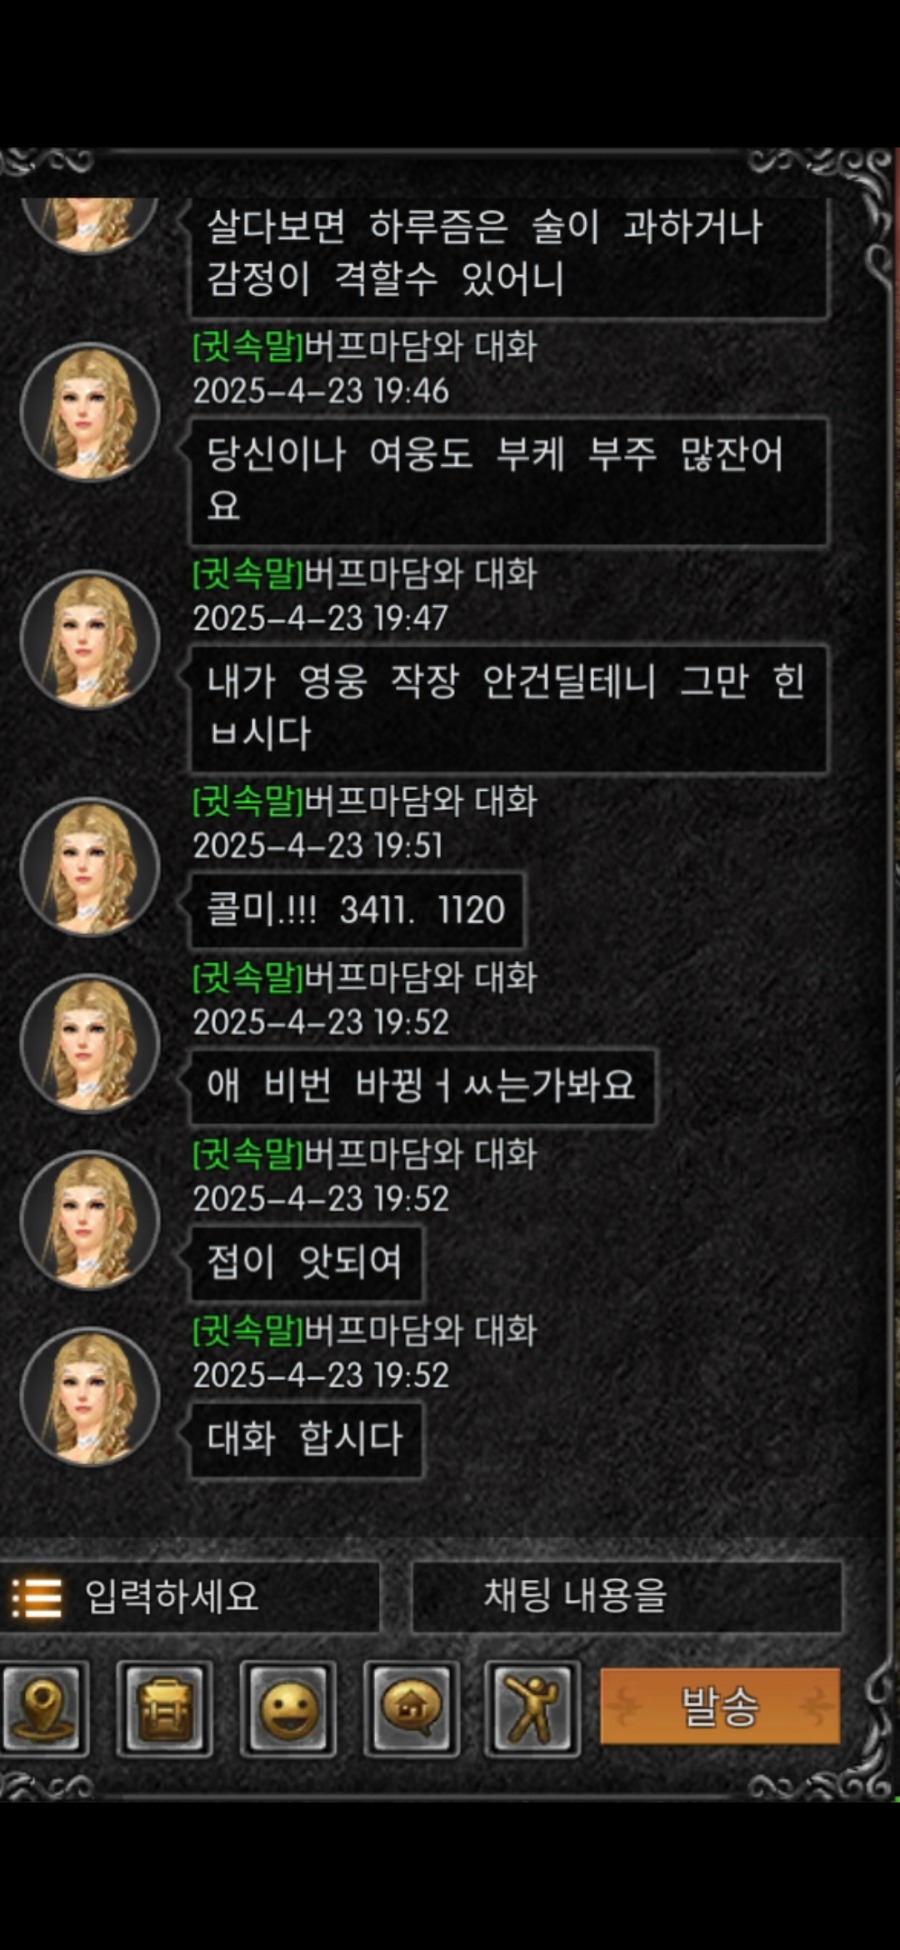Viewport: 900px width, 1950px height.
Task: Tap the avatar beside 19:47 message
Action: coord(90,639)
